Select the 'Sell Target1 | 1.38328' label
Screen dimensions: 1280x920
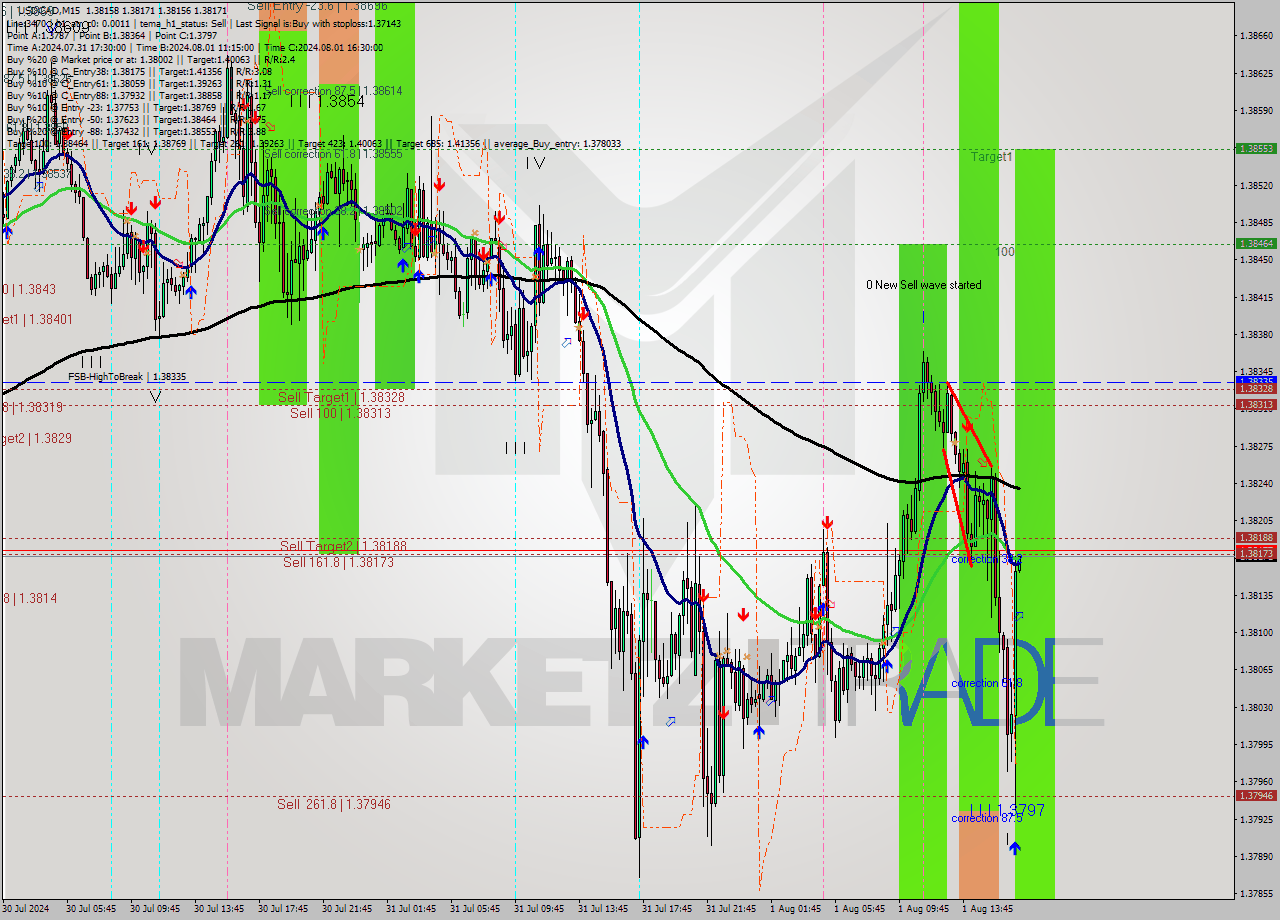click(341, 397)
